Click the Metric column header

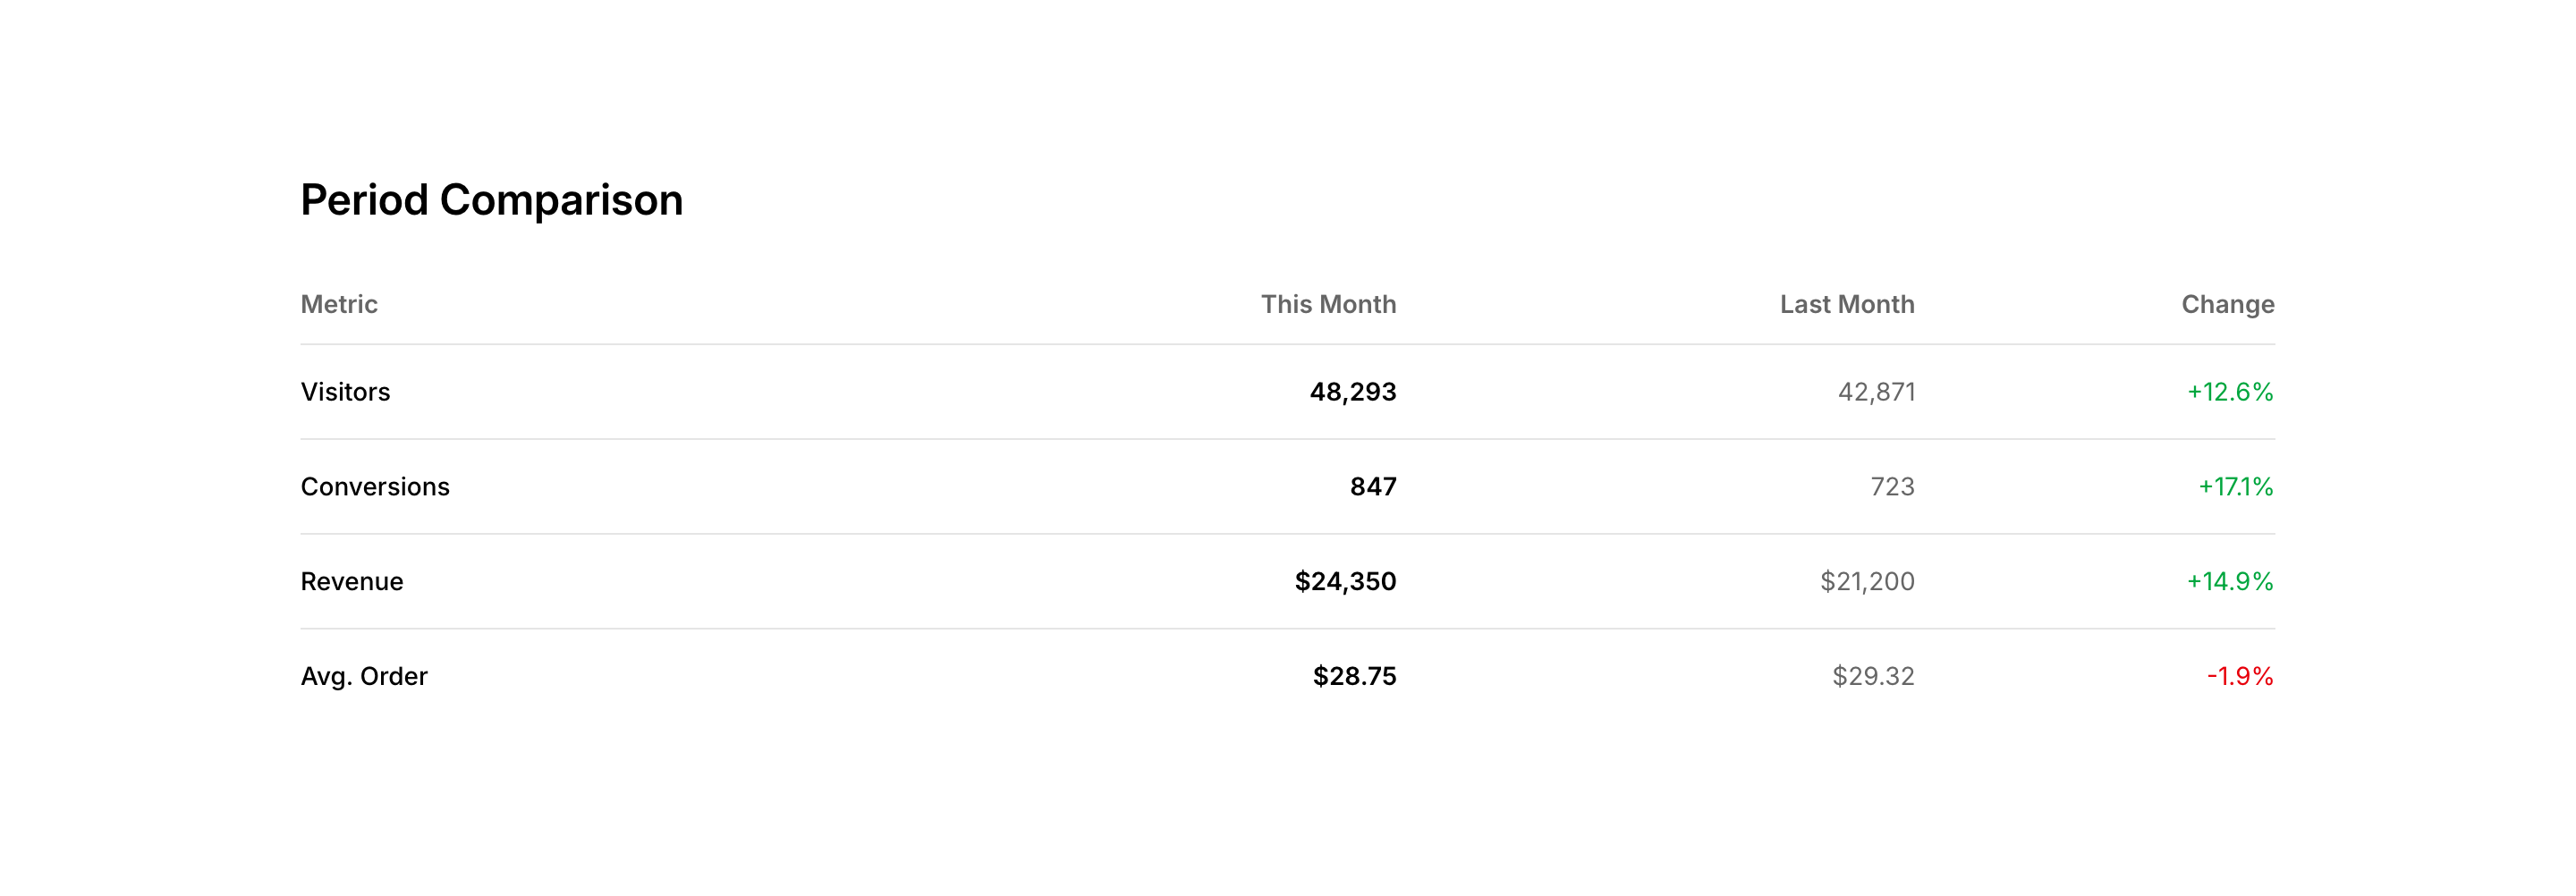pos(339,304)
